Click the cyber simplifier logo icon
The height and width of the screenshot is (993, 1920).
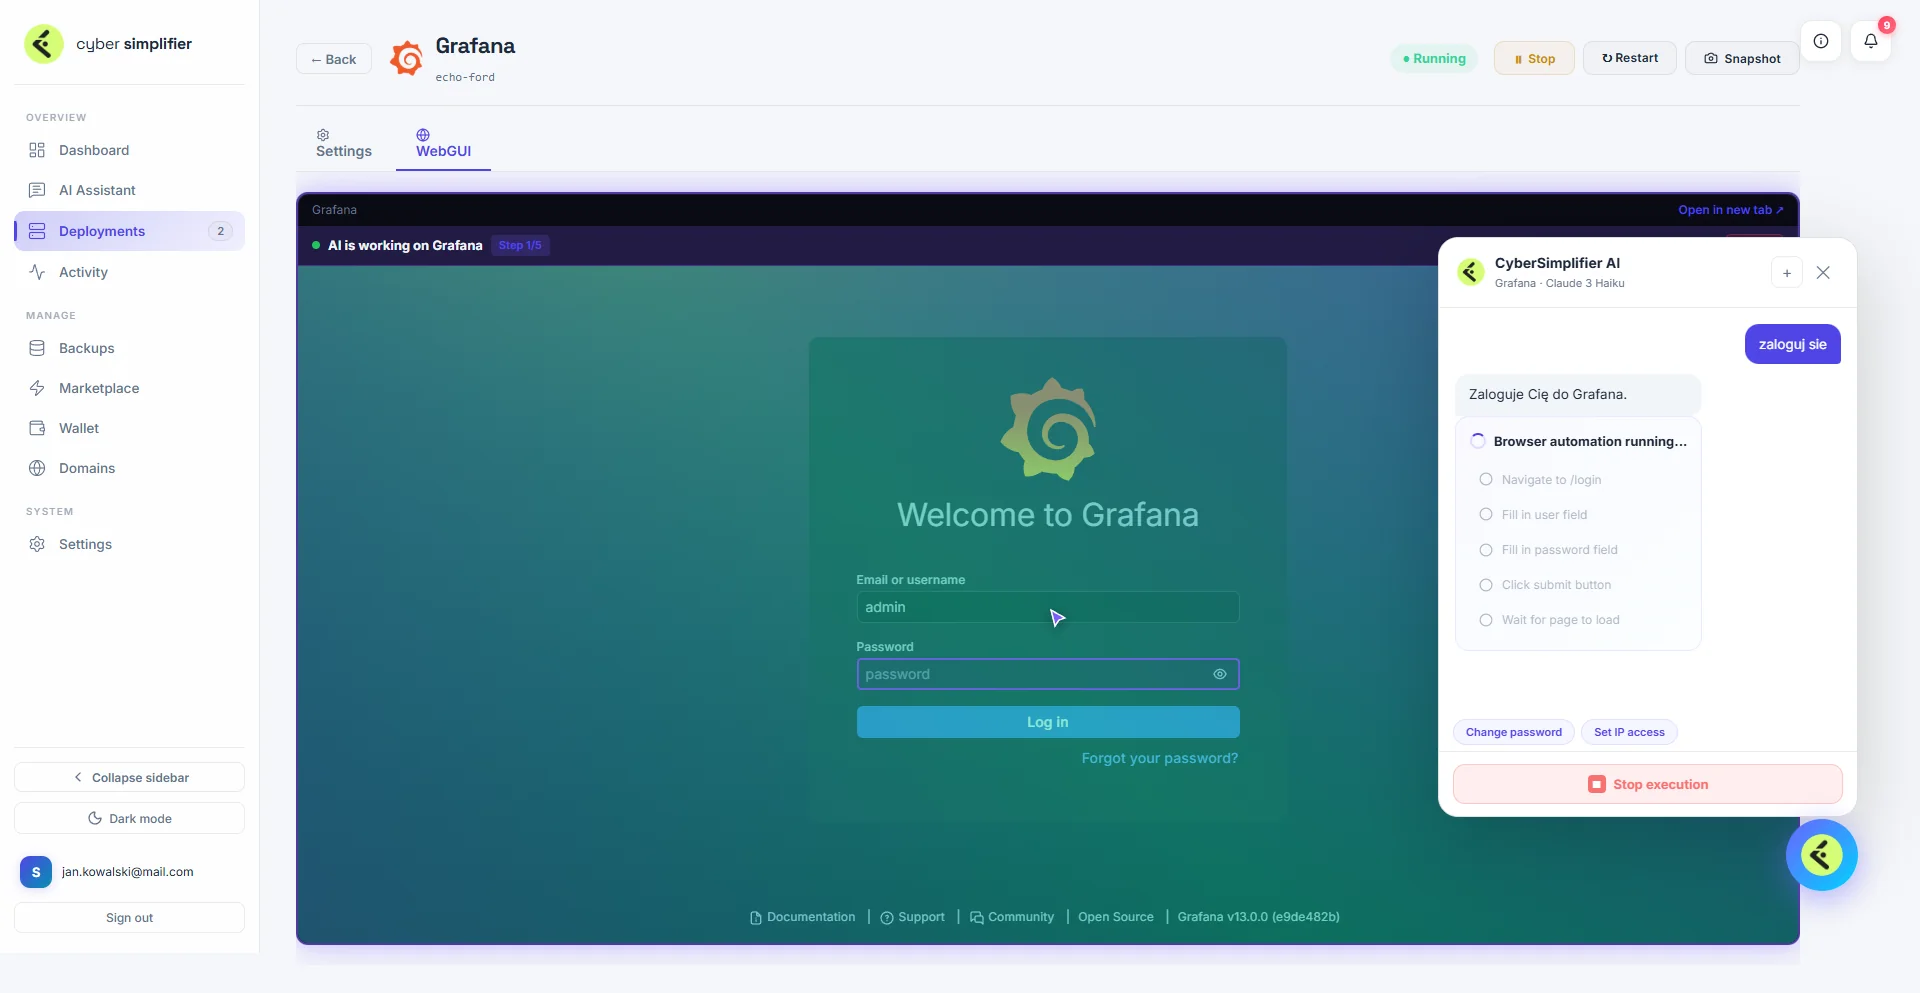(44, 44)
